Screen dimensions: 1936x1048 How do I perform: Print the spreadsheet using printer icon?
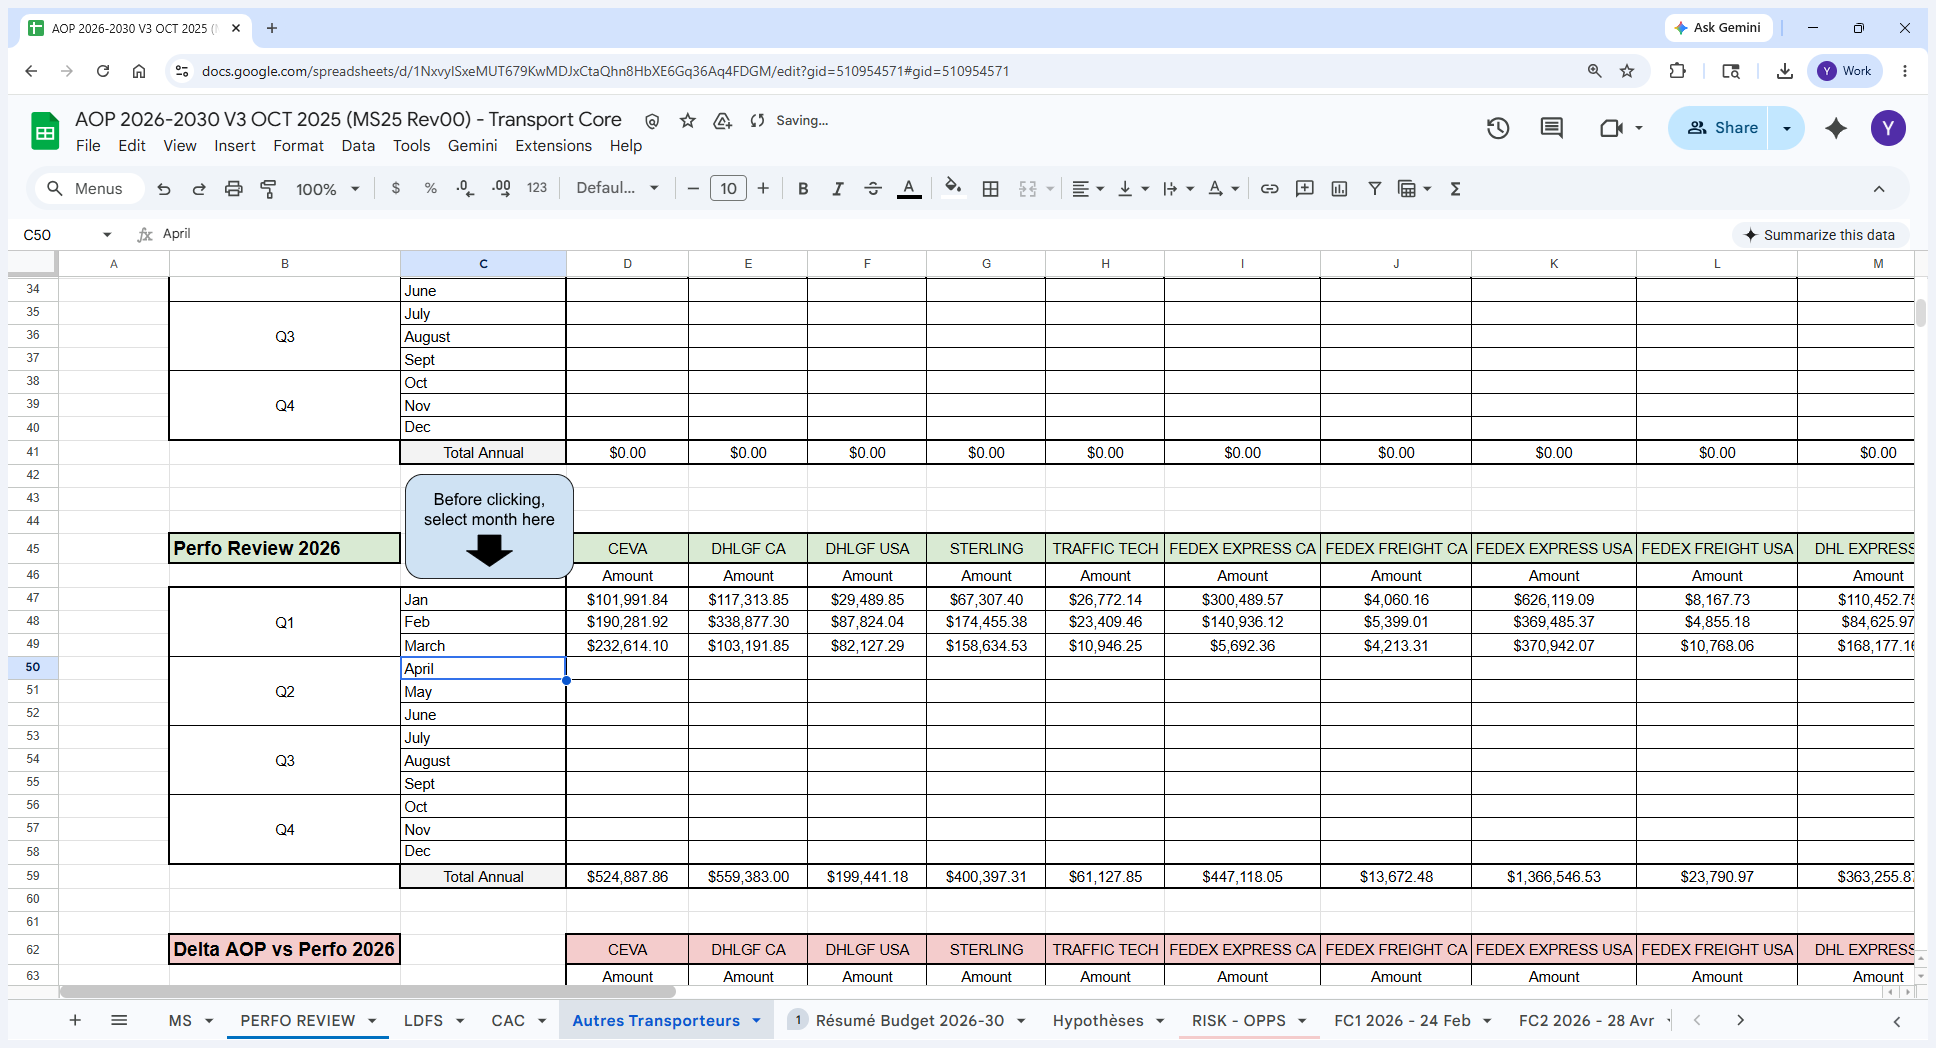pyautogui.click(x=233, y=189)
